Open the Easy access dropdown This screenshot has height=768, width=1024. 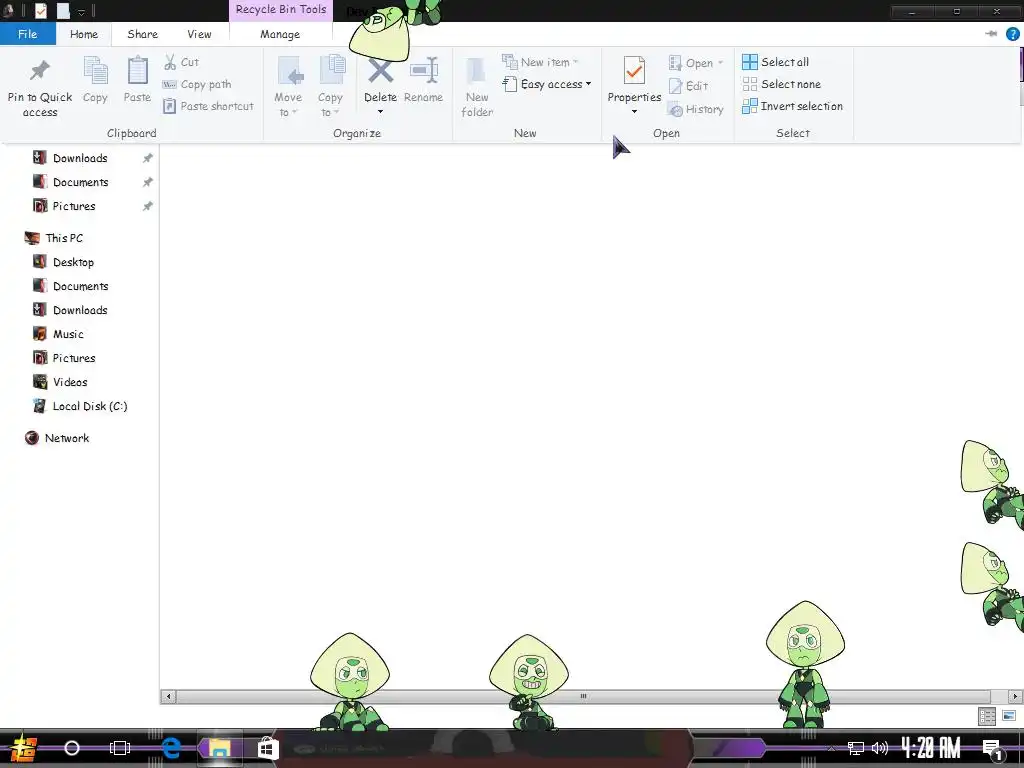pyautogui.click(x=547, y=84)
